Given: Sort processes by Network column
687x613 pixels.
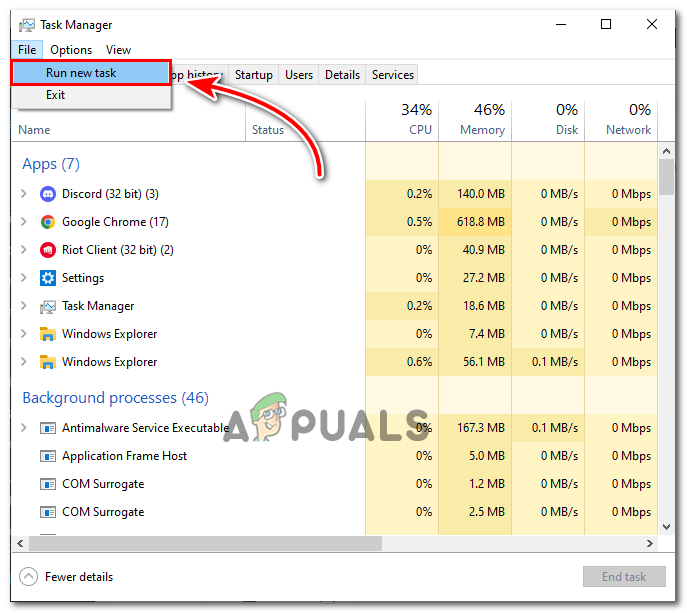Looking at the screenshot, I should coord(621,119).
